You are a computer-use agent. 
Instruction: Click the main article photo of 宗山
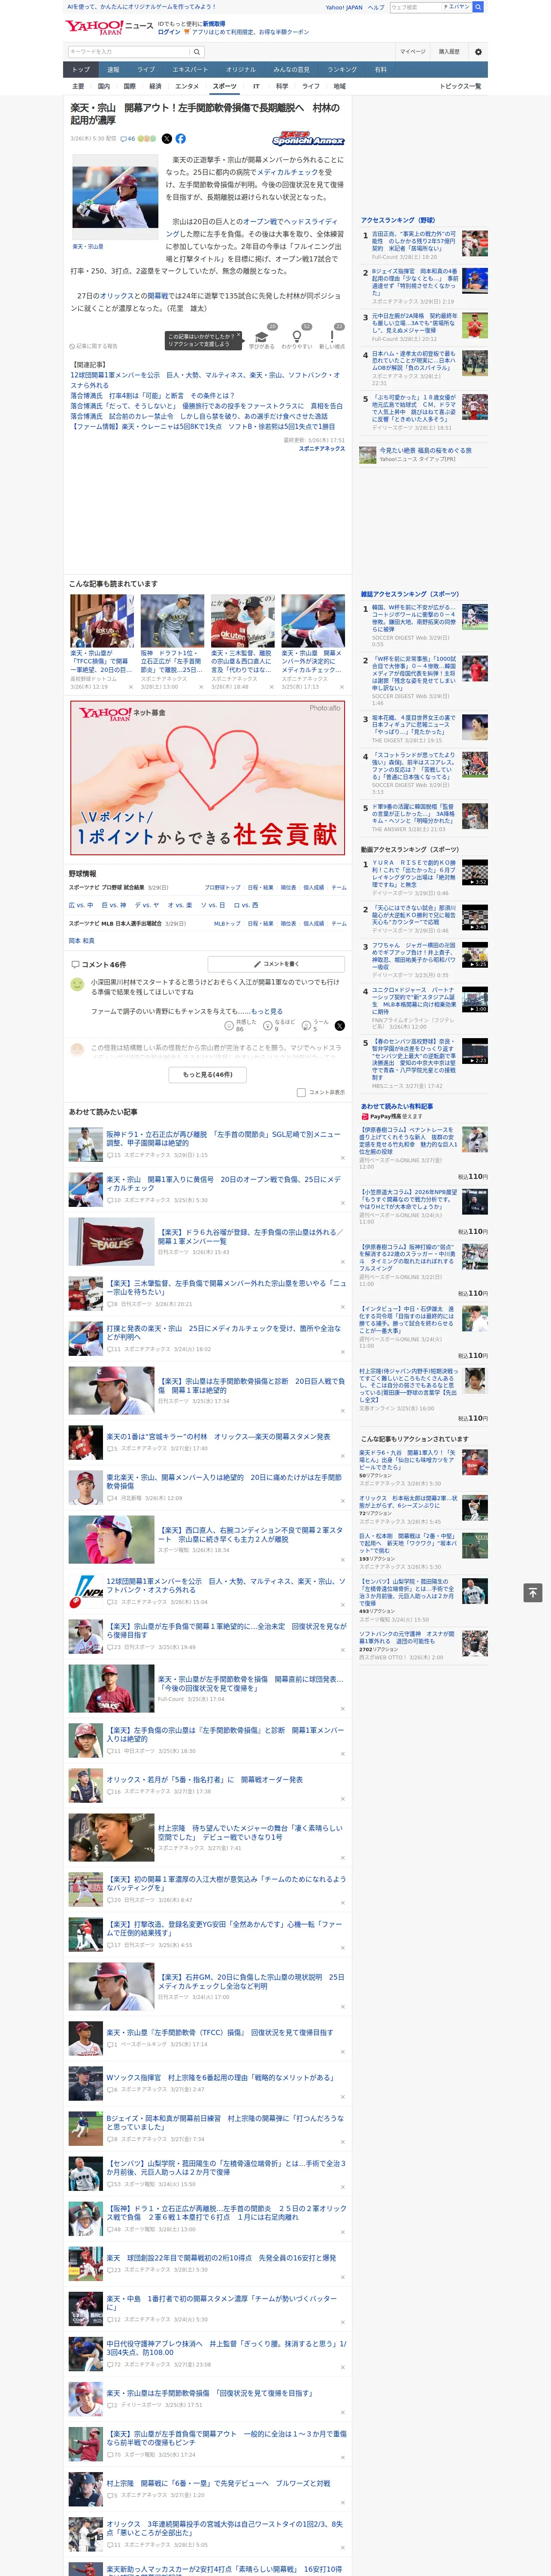pos(115,198)
